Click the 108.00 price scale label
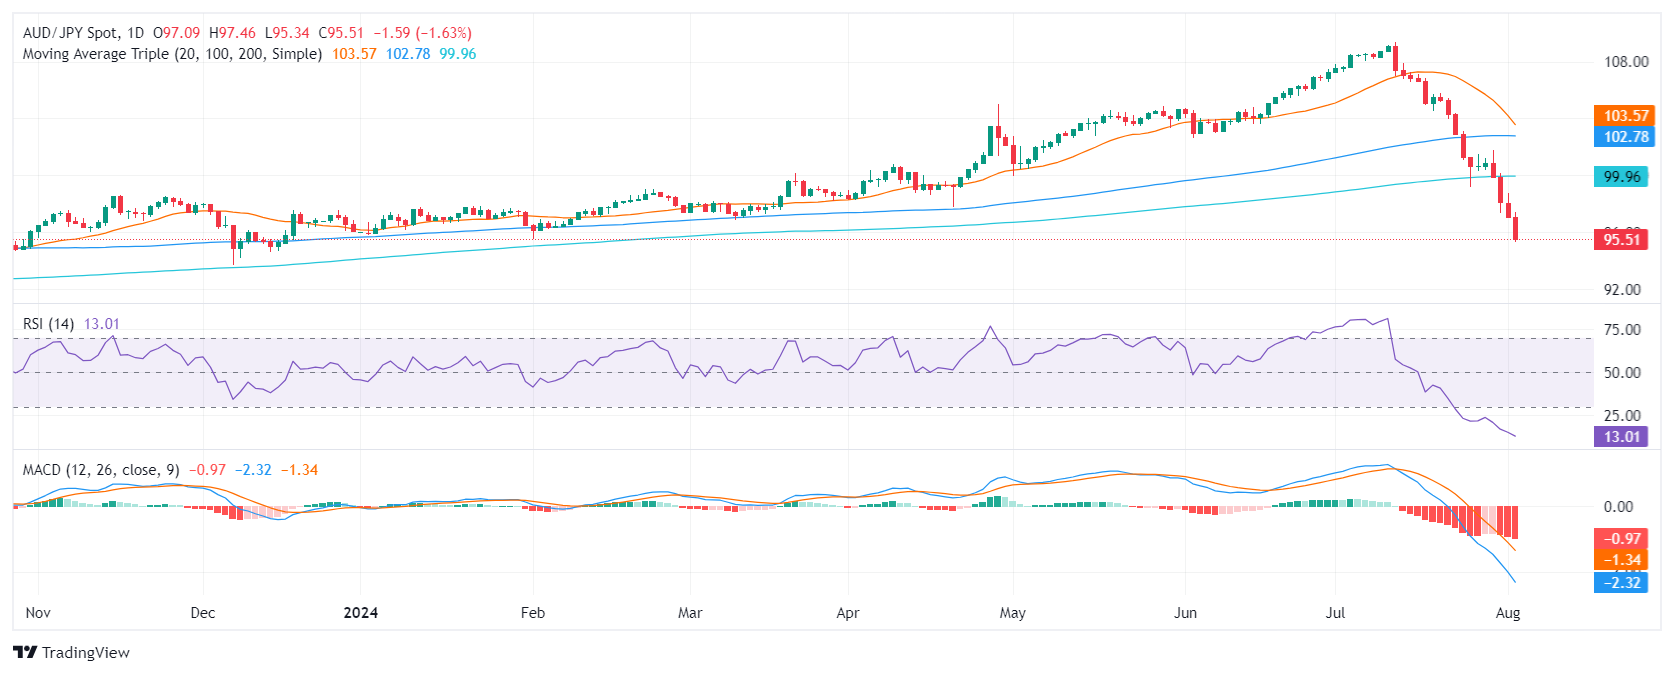This screenshot has width=1674, height=674. click(1626, 62)
